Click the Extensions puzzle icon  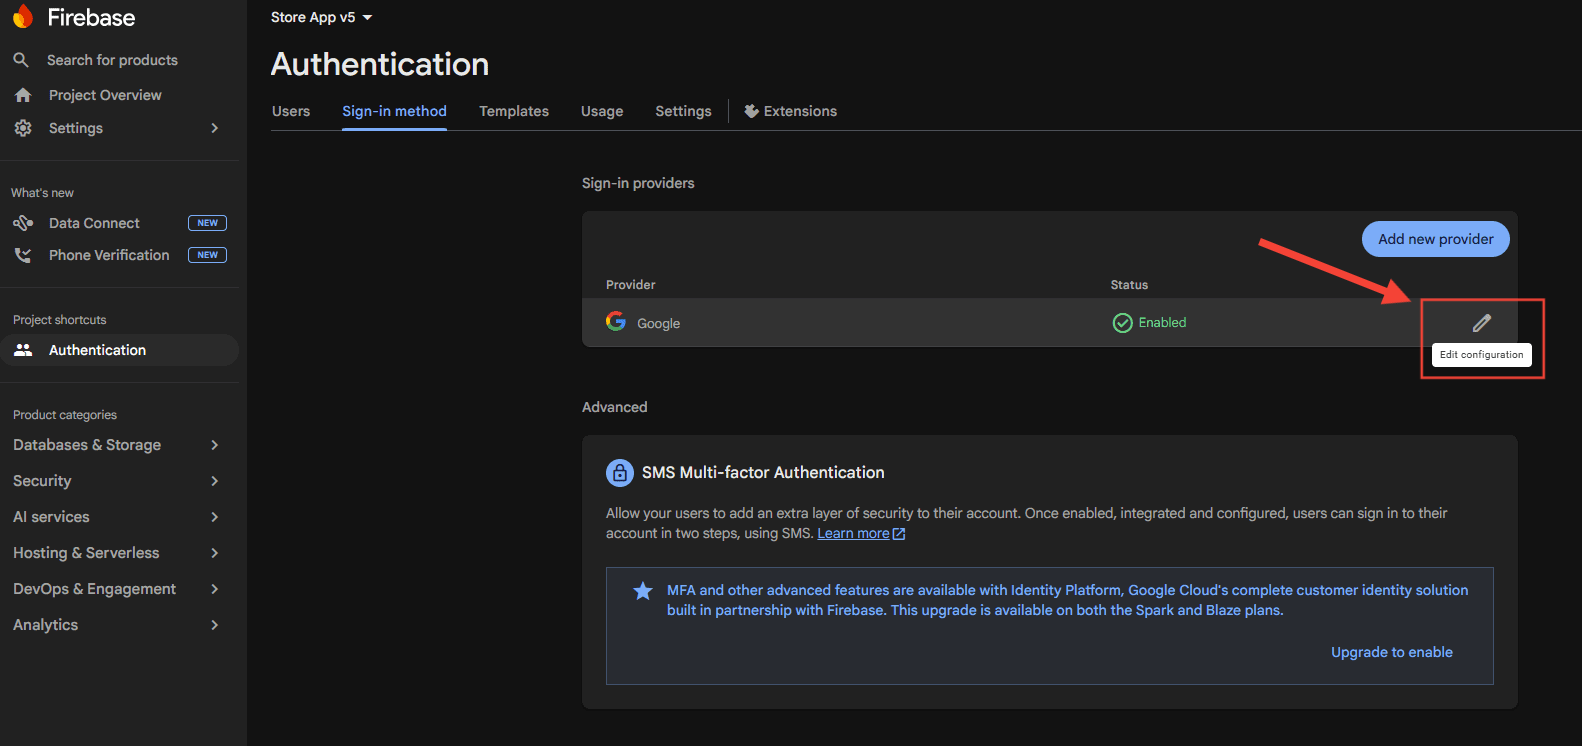pos(752,111)
